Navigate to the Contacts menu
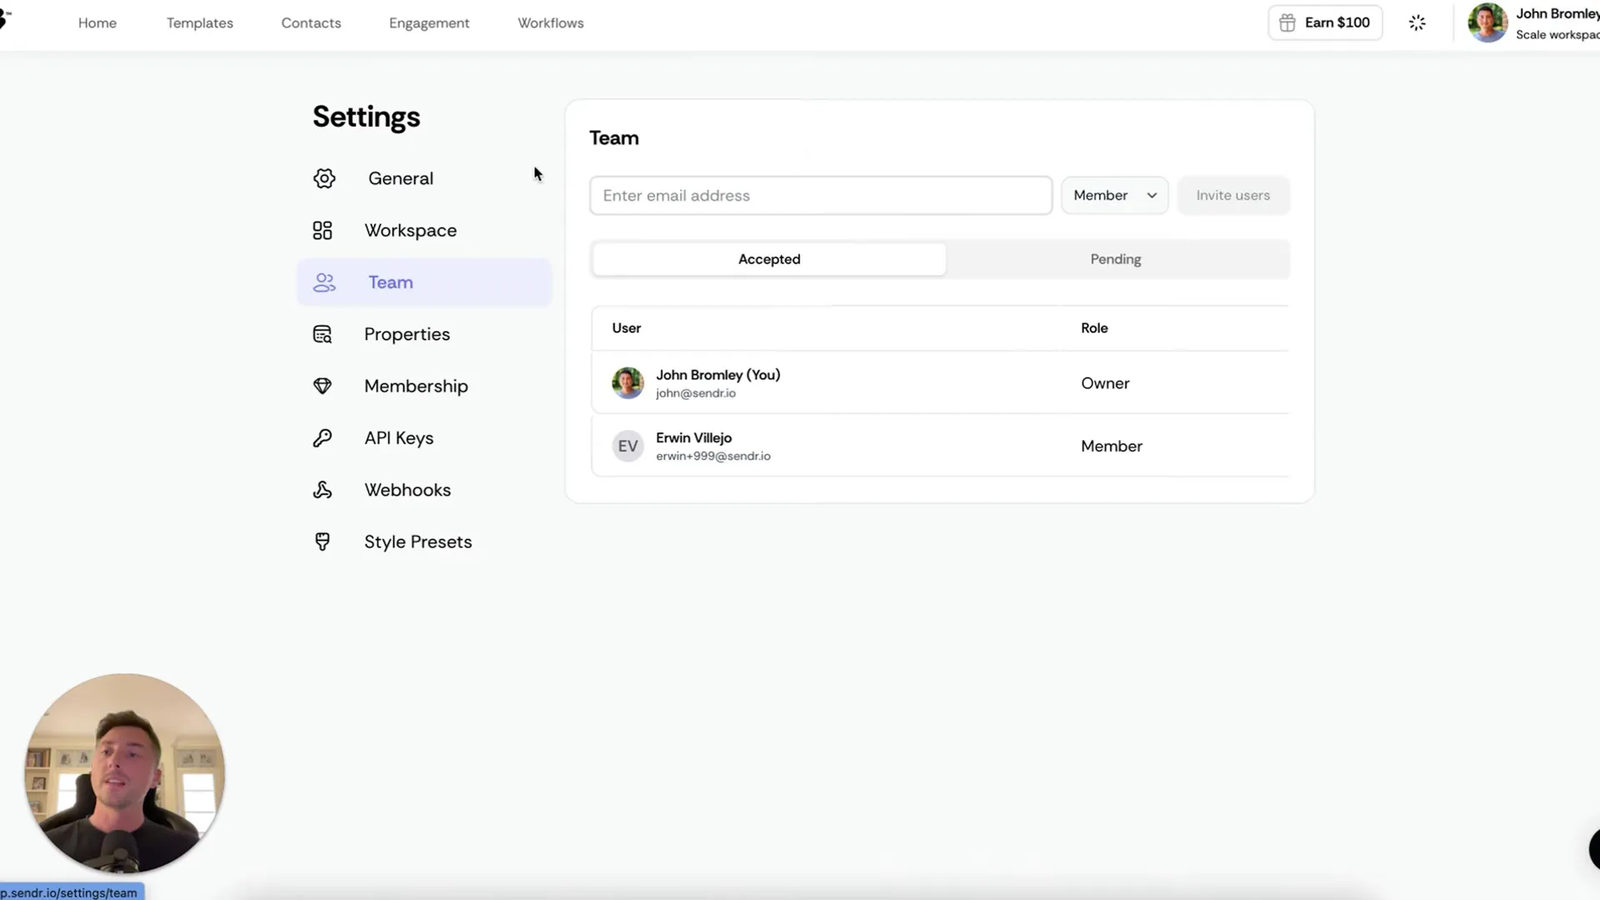The height and width of the screenshot is (900, 1600). 311,22
